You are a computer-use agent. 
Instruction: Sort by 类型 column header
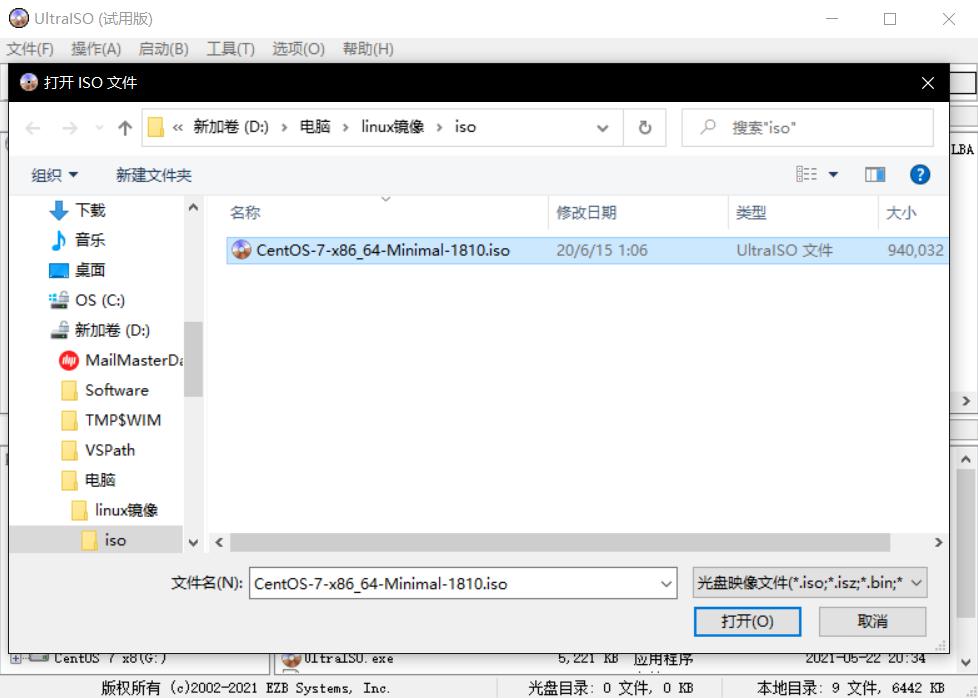click(x=750, y=213)
